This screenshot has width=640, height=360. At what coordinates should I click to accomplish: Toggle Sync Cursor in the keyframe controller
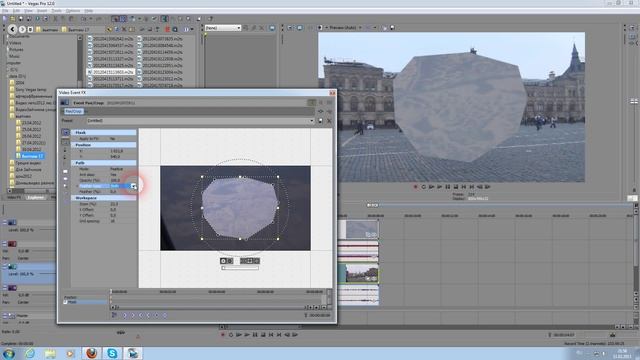point(114,315)
